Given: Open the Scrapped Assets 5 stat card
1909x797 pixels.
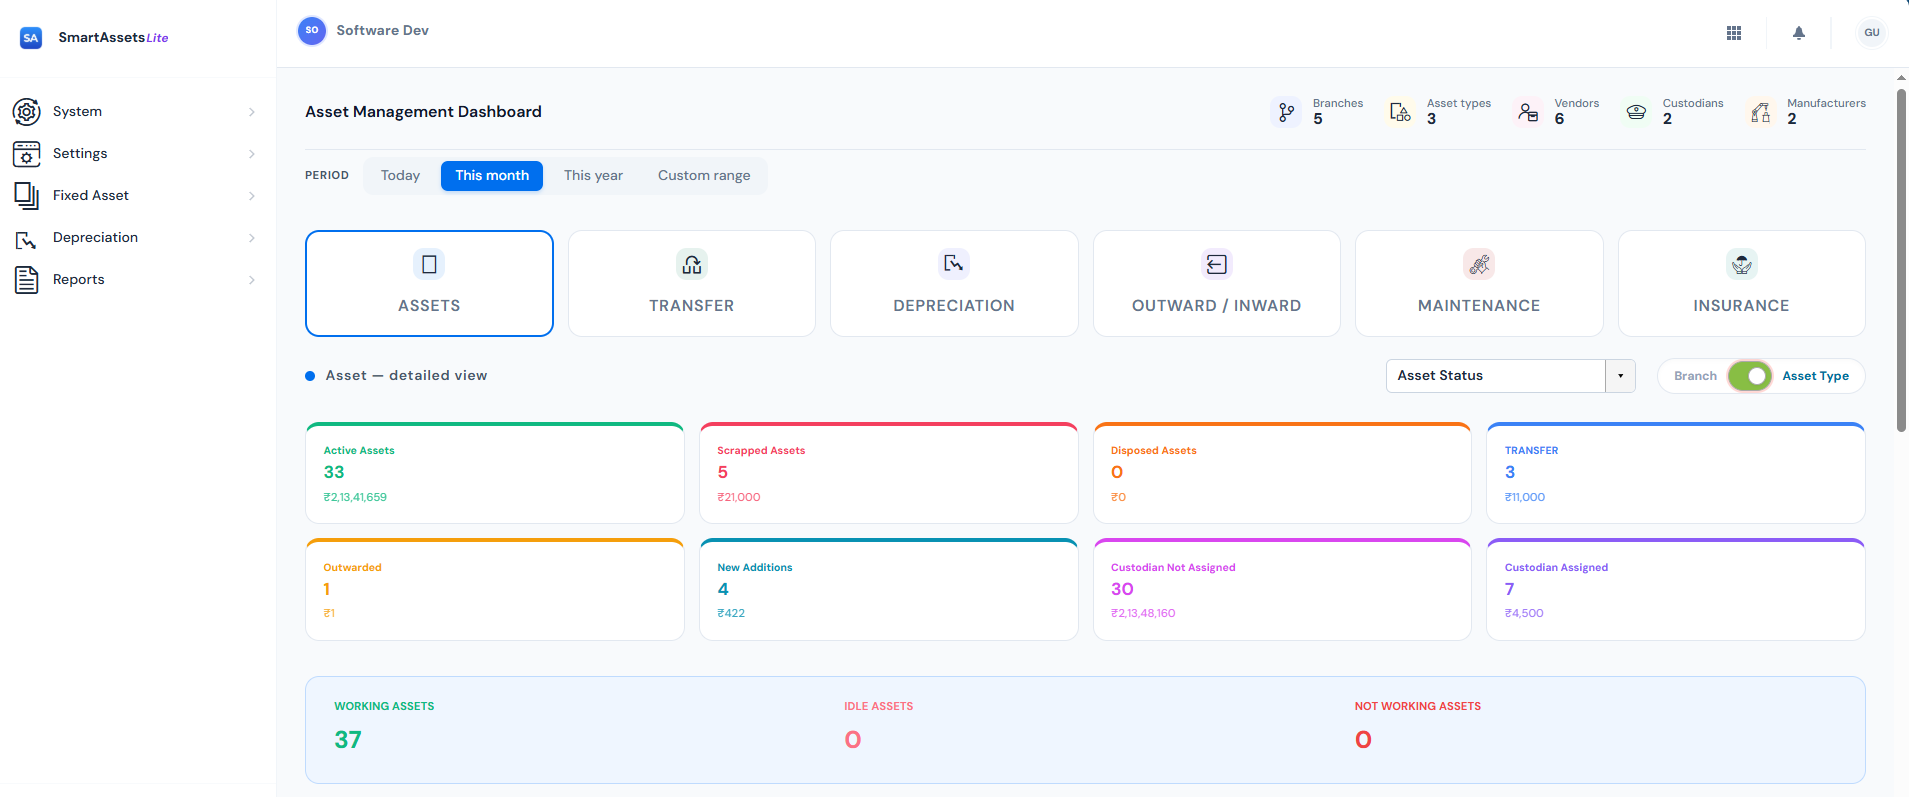Looking at the screenshot, I should pos(889,473).
